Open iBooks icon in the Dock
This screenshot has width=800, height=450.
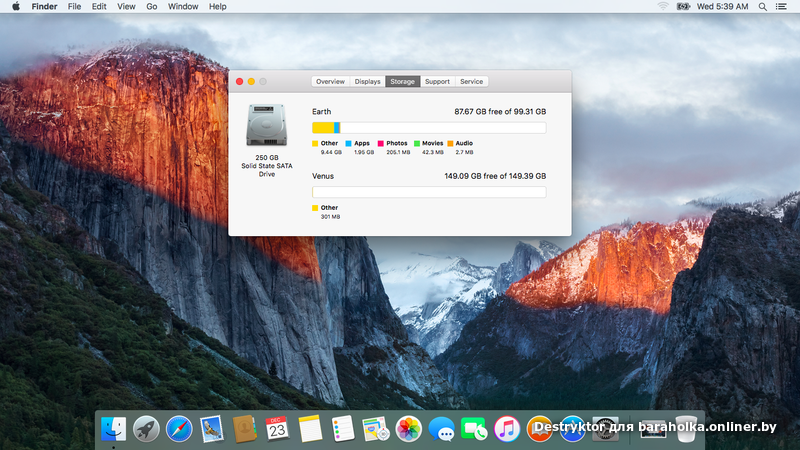pos(540,429)
